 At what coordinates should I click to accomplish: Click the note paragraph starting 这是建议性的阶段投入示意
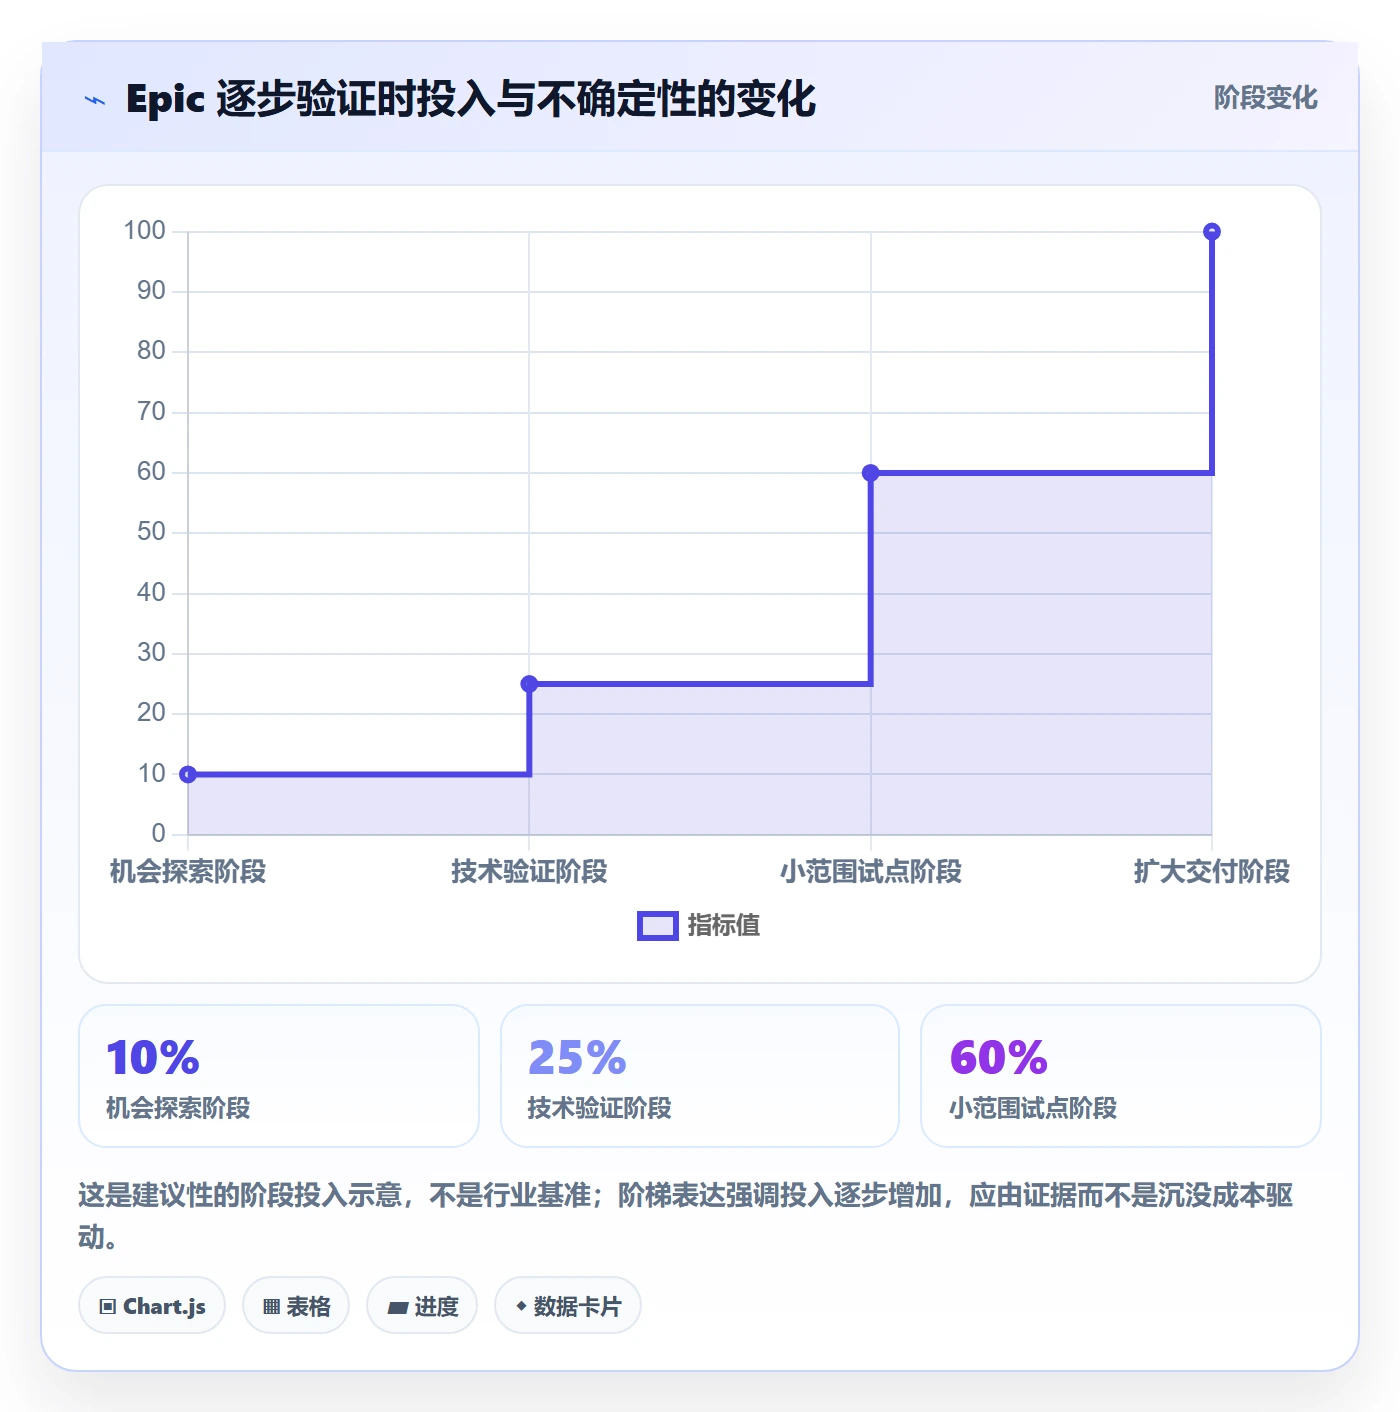686,1216
